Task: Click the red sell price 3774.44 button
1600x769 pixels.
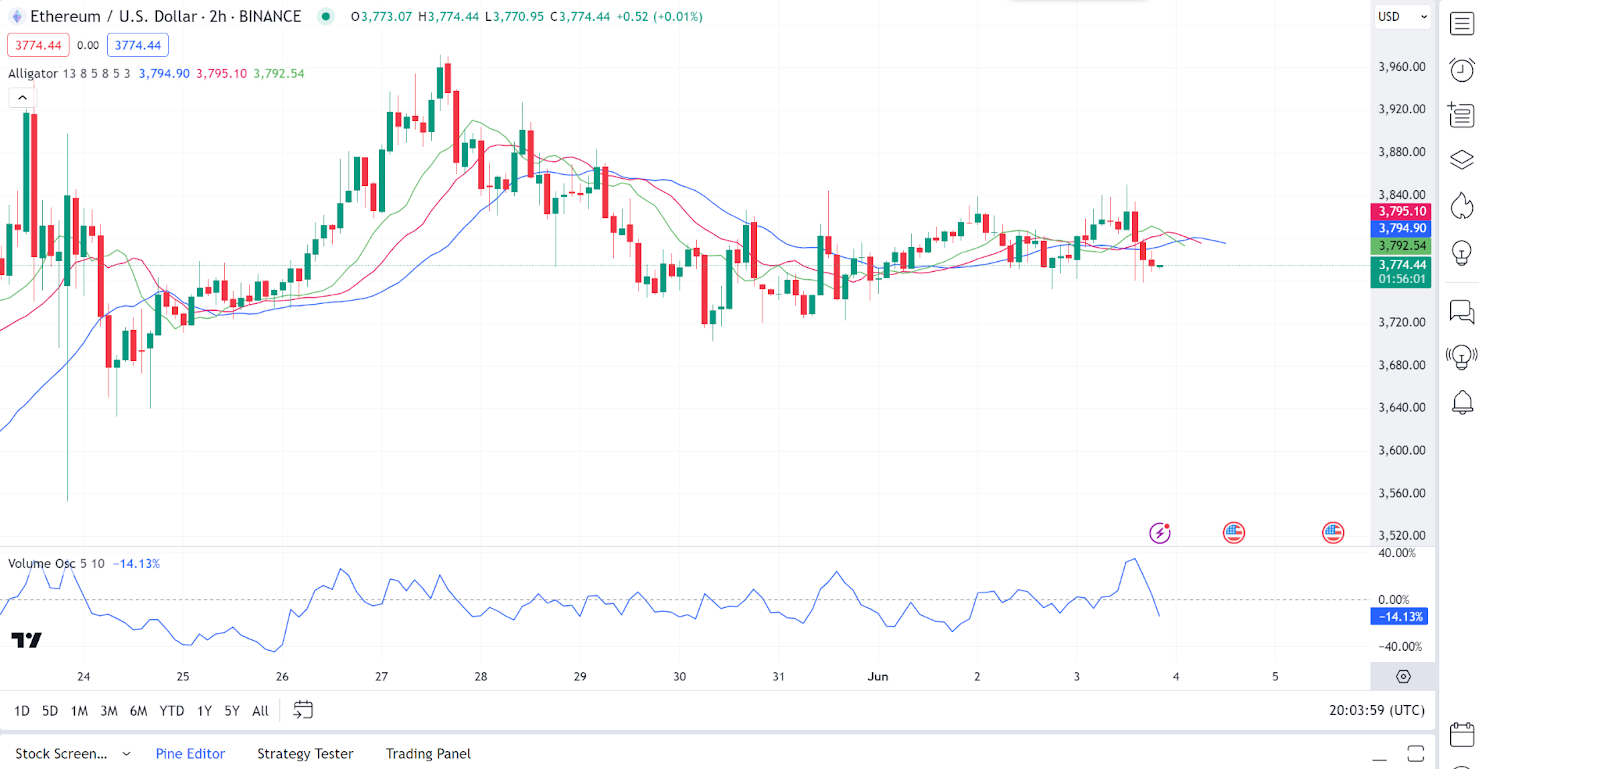Action: point(38,45)
